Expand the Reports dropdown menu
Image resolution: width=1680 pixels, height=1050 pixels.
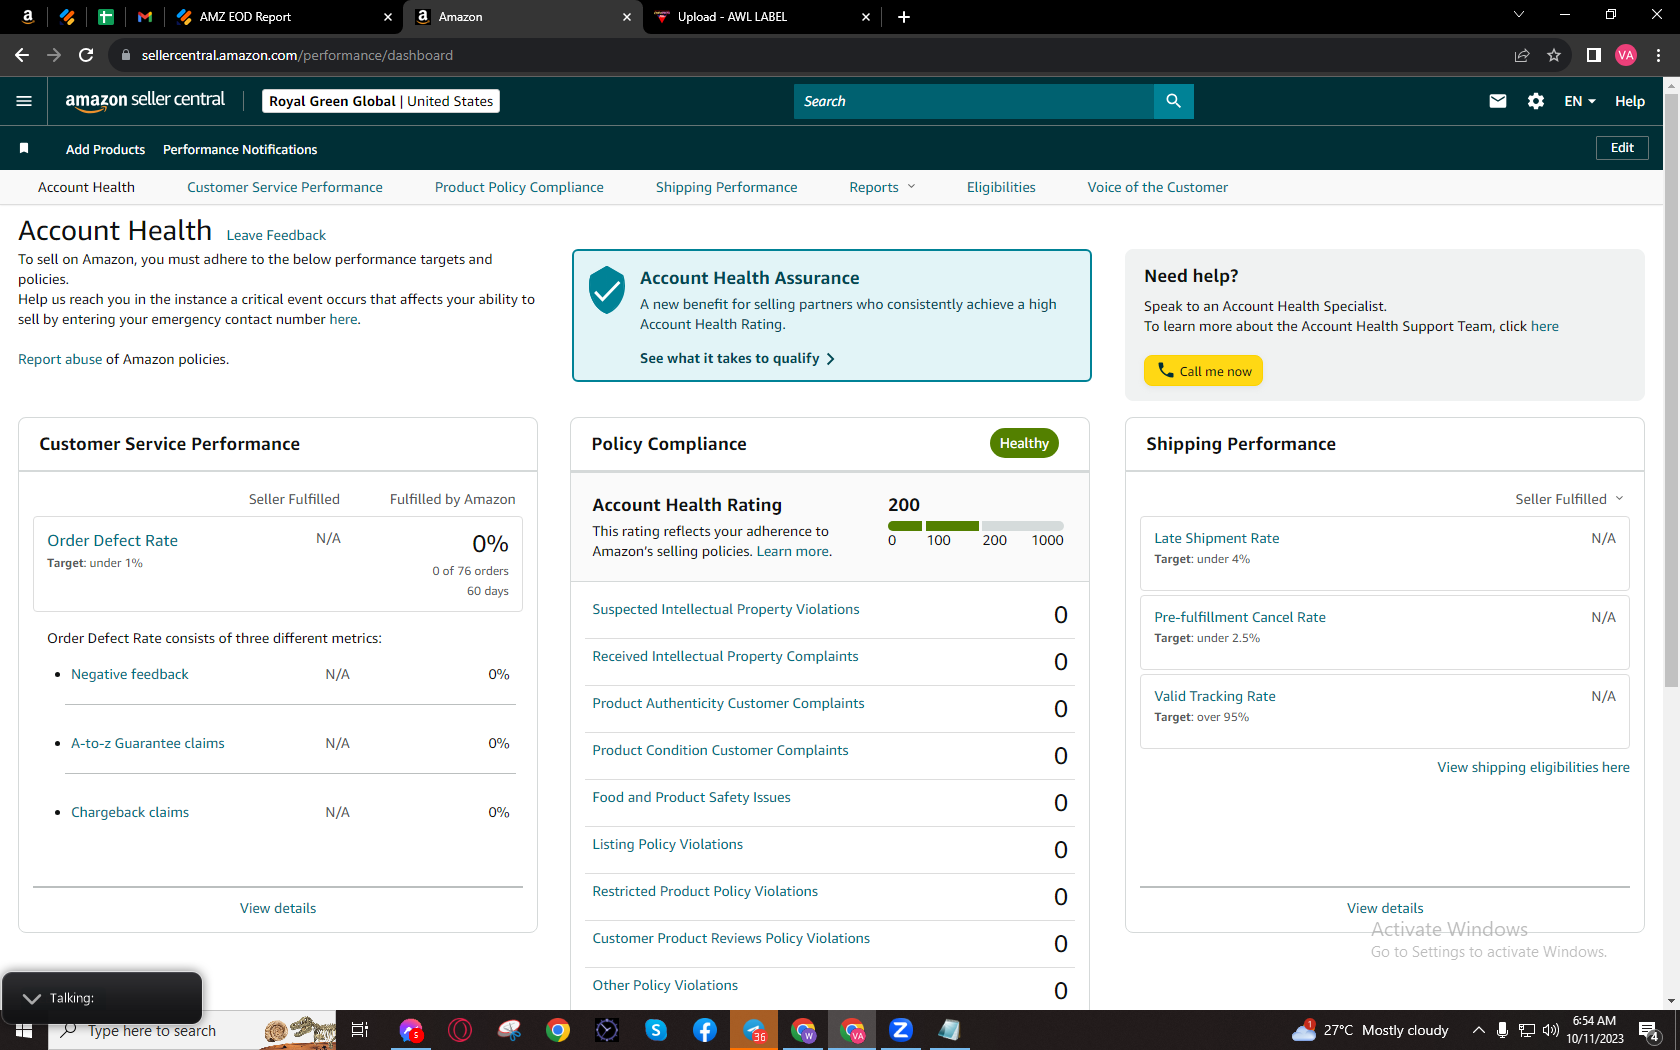coord(882,187)
